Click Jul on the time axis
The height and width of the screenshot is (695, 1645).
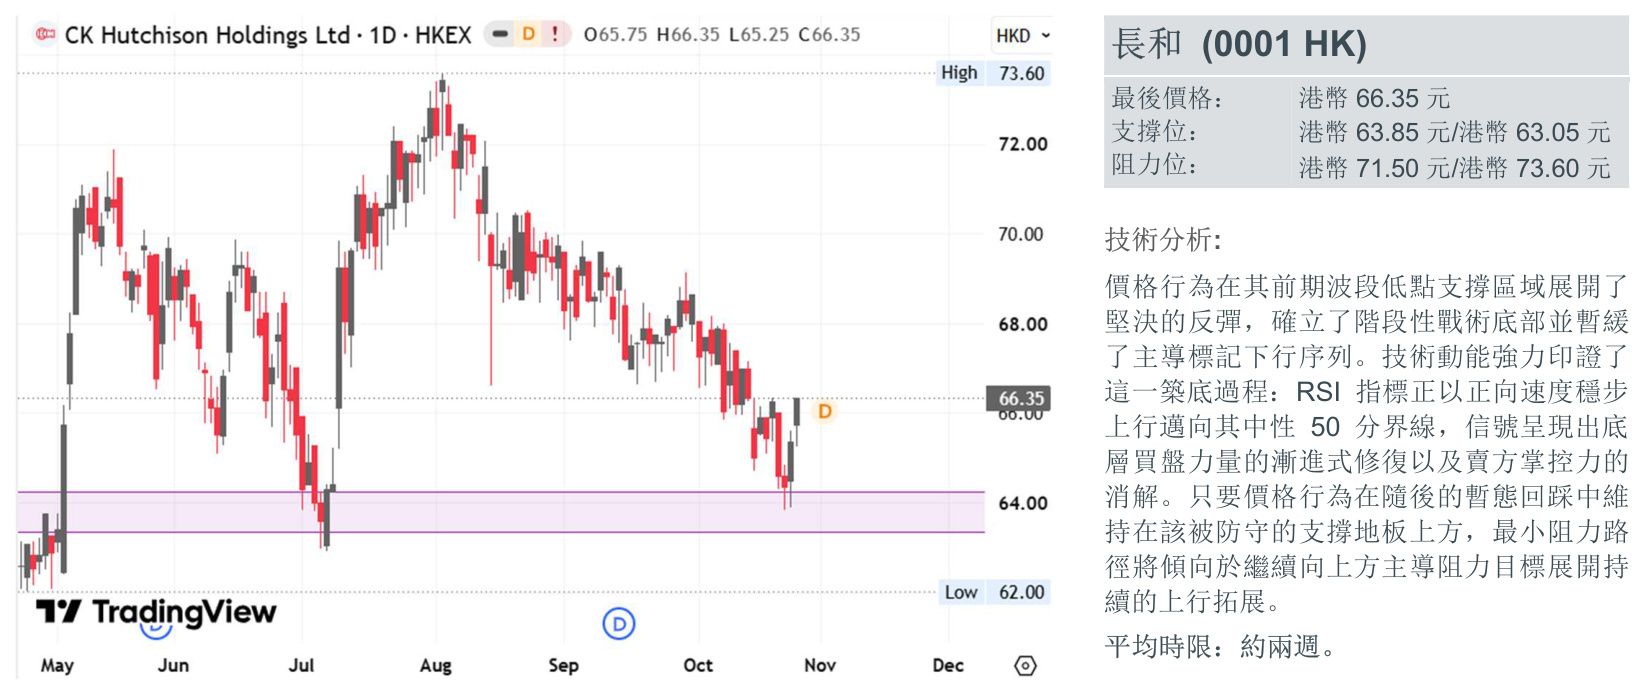(301, 665)
